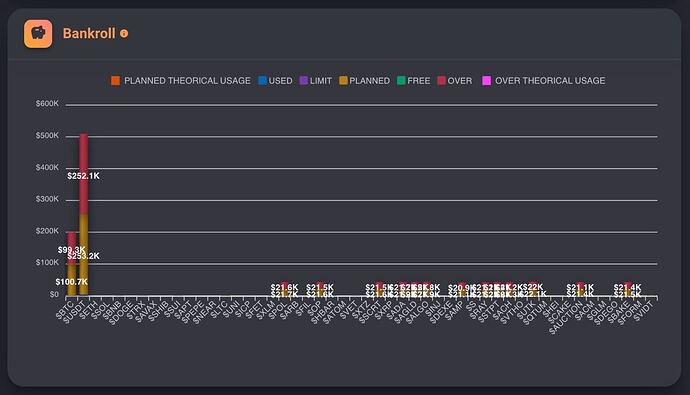
Task: Toggle the PLANNED THEORICAL USAGE legend series
Action: (x=181, y=80)
